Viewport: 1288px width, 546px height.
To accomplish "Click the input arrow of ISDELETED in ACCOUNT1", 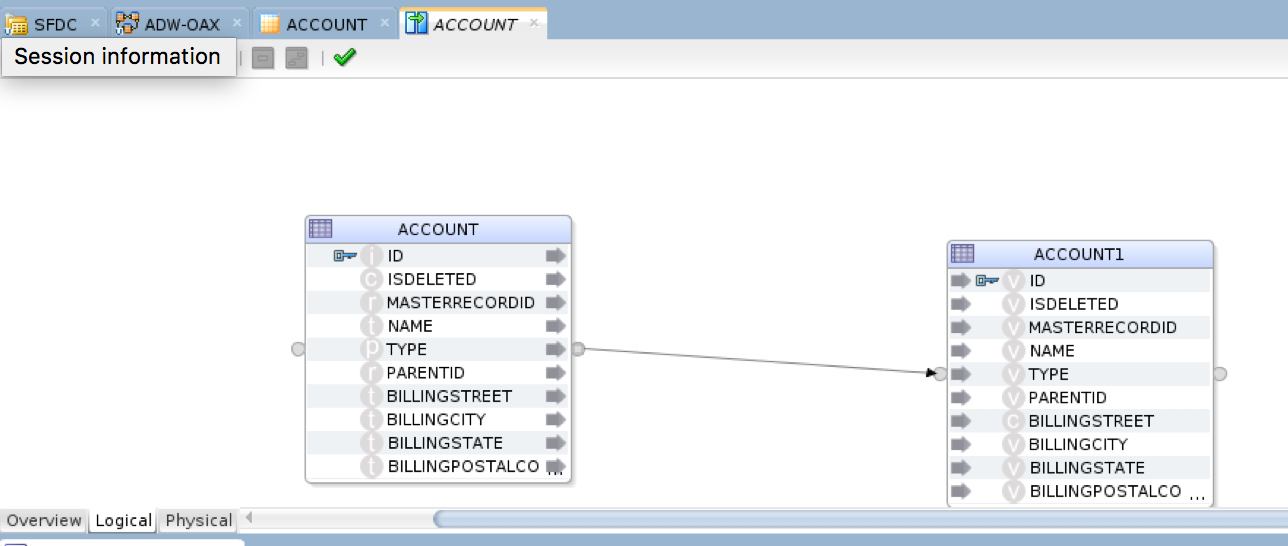I will point(961,304).
